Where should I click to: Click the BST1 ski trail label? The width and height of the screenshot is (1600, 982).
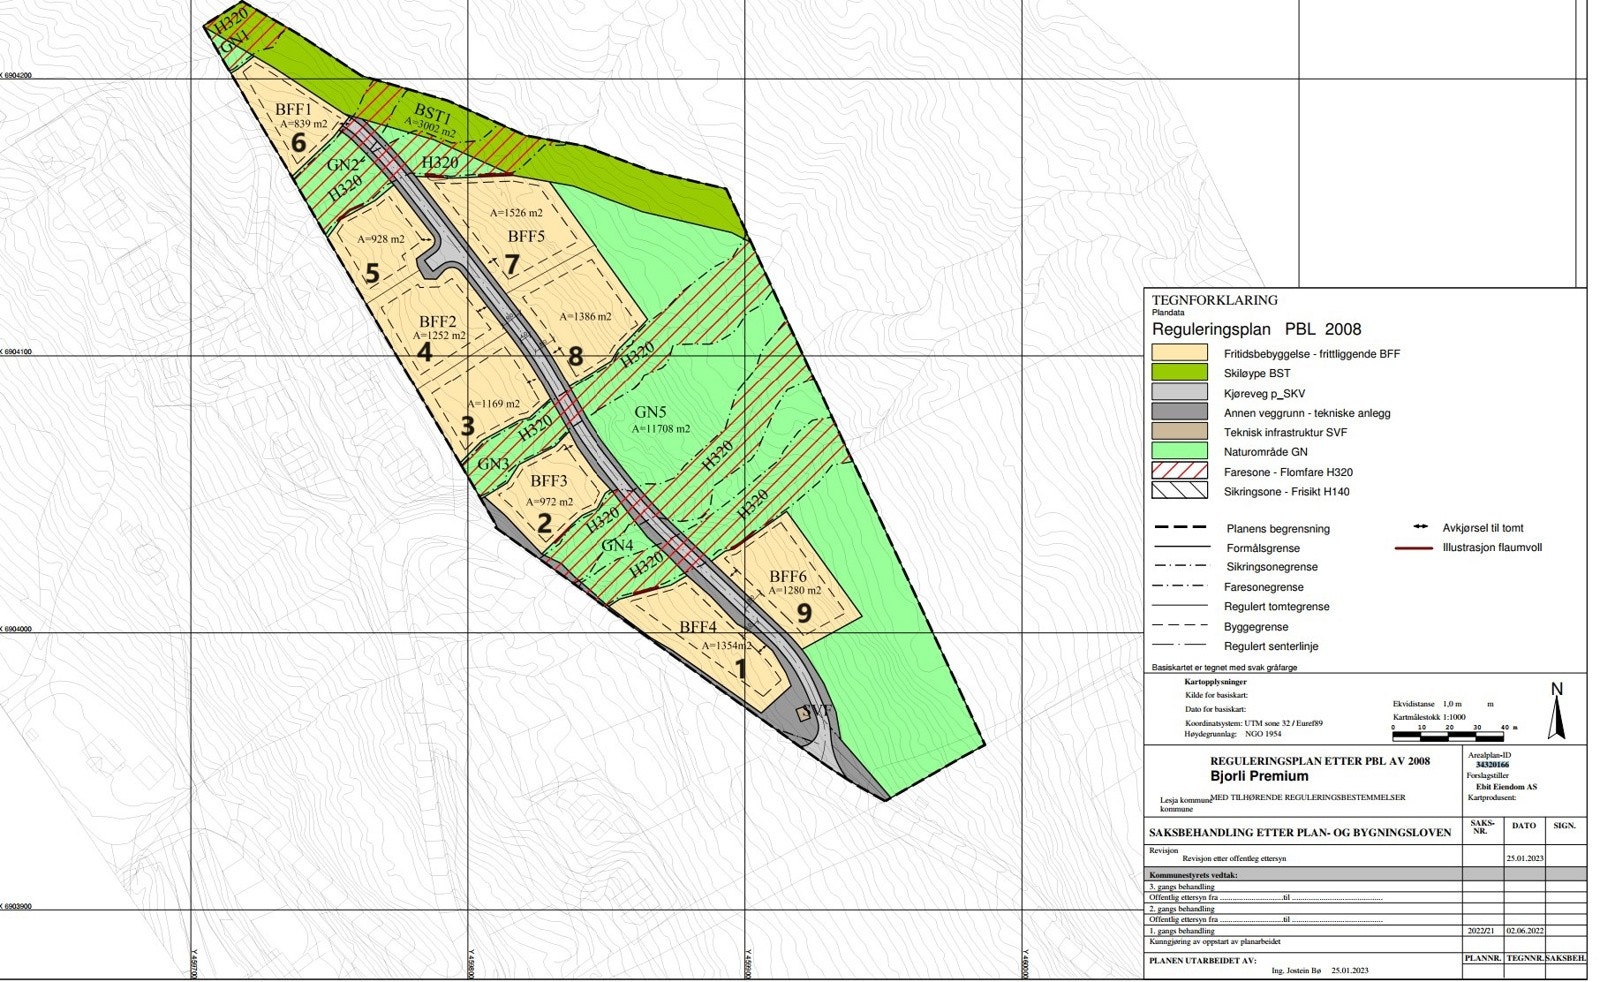tap(432, 114)
